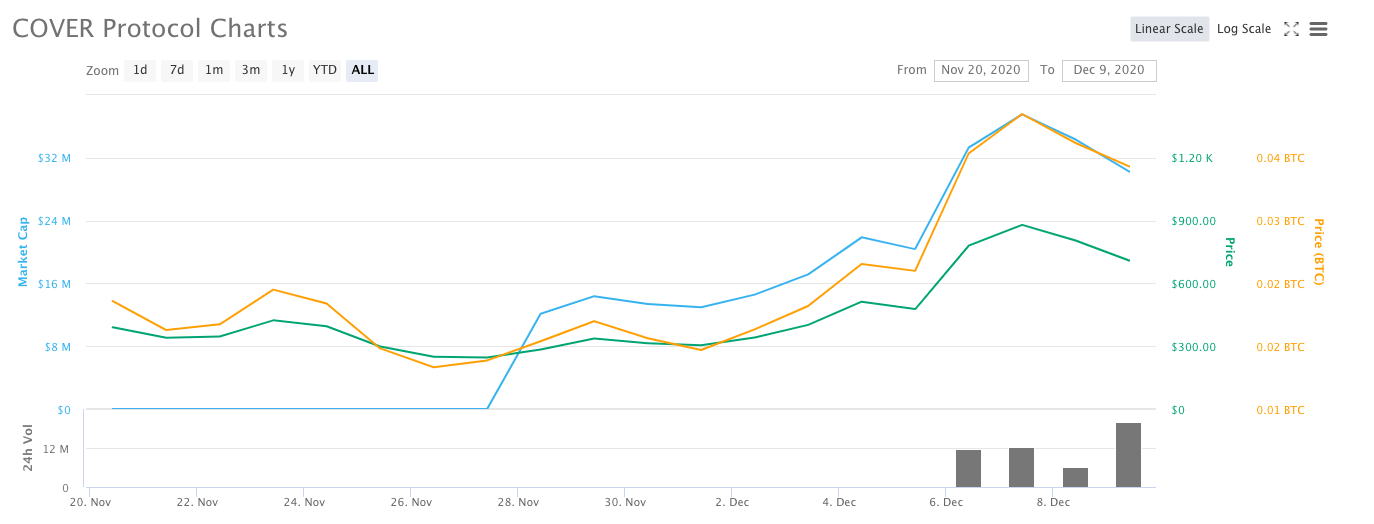Screen dimensions: 1374x524
Task: Select the 7d zoom range
Action: (x=177, y=70)
